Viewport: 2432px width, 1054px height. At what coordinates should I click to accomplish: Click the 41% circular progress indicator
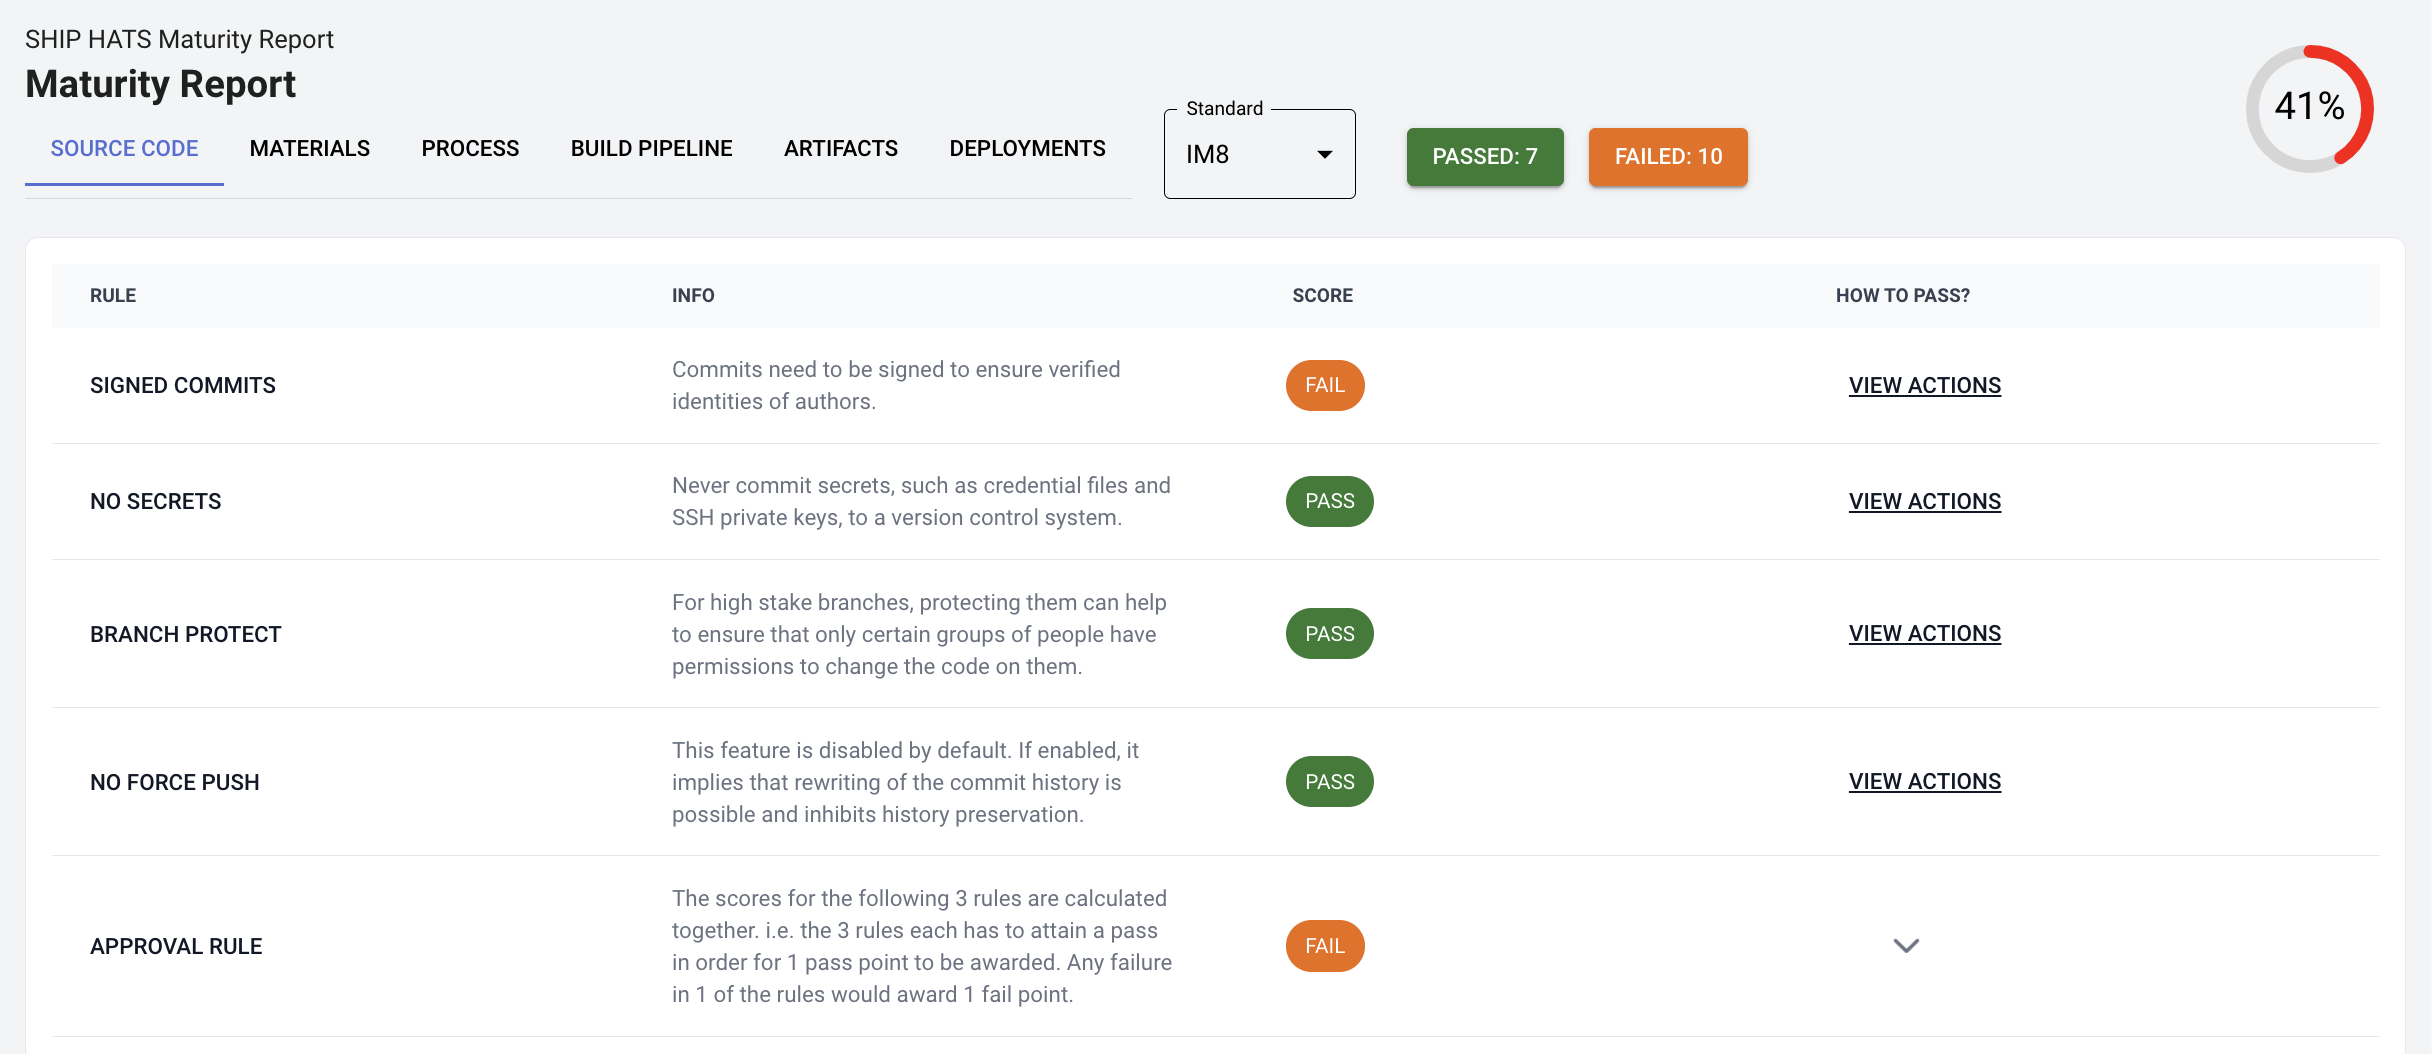(x=2309, y=108)
